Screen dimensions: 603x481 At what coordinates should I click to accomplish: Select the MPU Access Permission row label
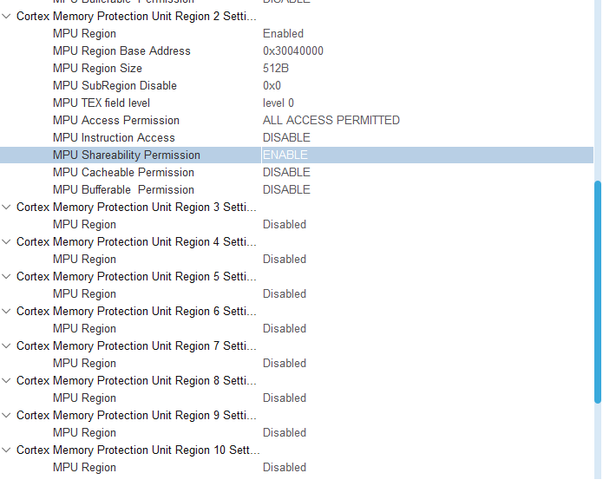pyautogui.click(x=116, y=120)
